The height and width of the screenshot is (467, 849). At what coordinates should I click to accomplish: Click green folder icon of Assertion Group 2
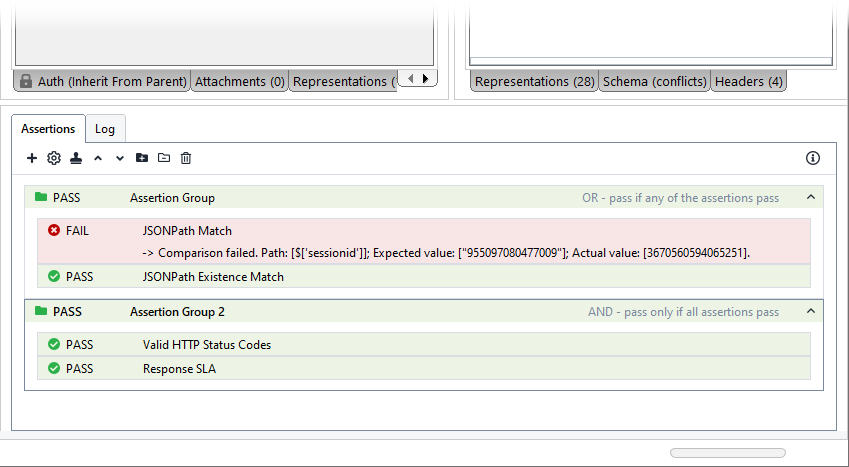[41, 310]
